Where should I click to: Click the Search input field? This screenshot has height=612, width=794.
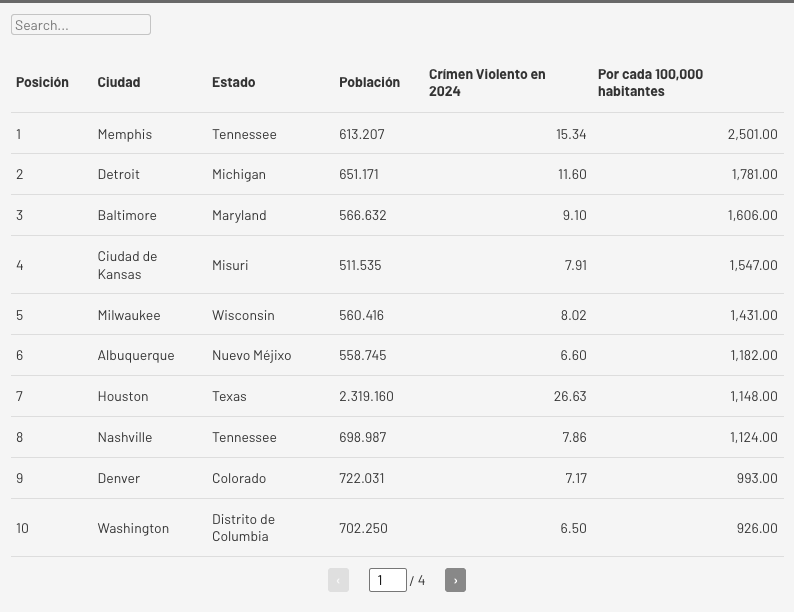[81, 25]
